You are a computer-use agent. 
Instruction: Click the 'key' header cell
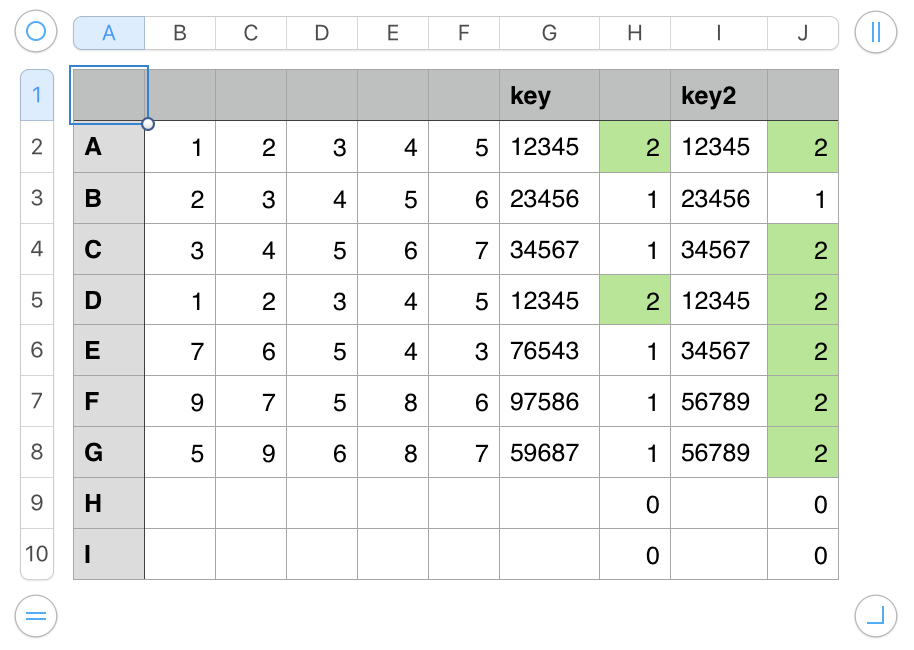tap(549, 96)
